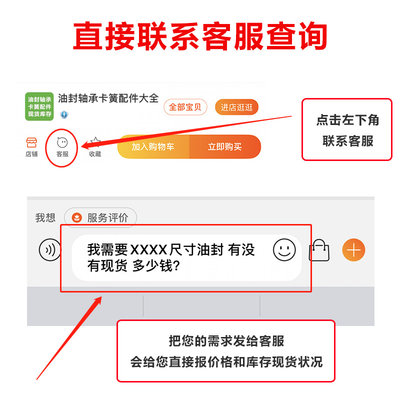Tap the voice input sound-wave icon

(50, 250)
